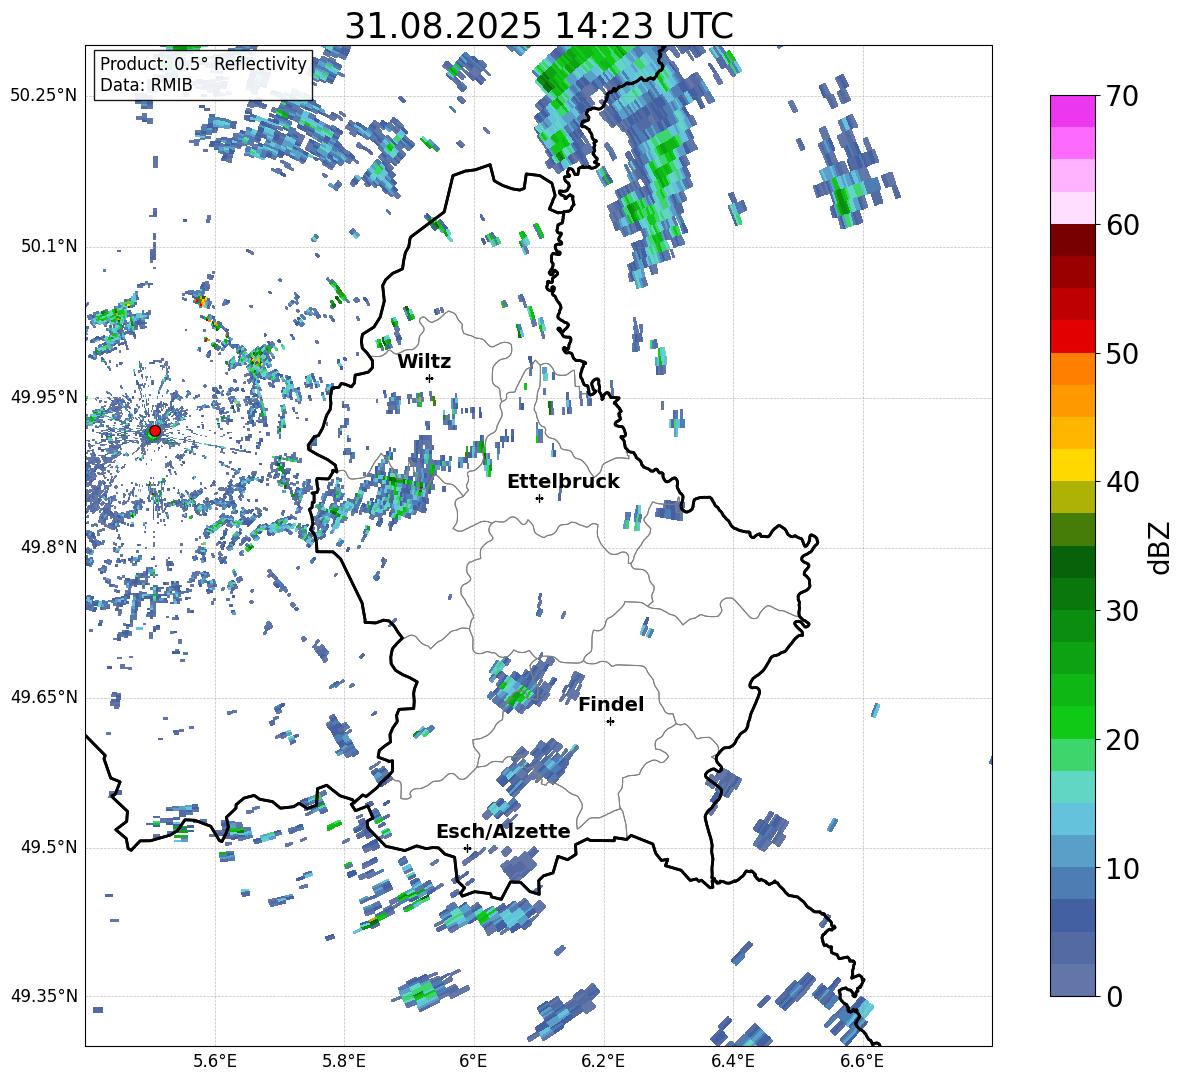Click the 49.65°N latitude label

(44, 697)
